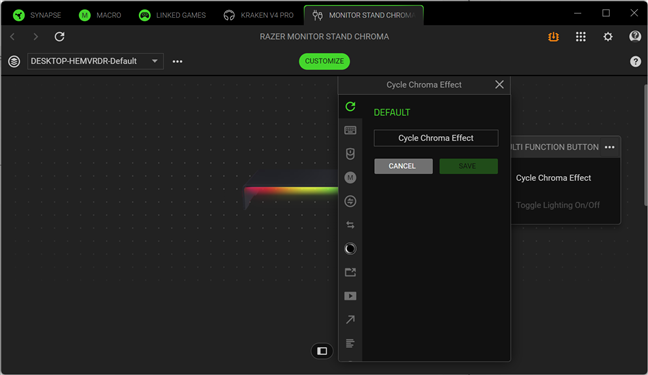
Task: Open the orange notification alert icon
Action: coord(553,37)
